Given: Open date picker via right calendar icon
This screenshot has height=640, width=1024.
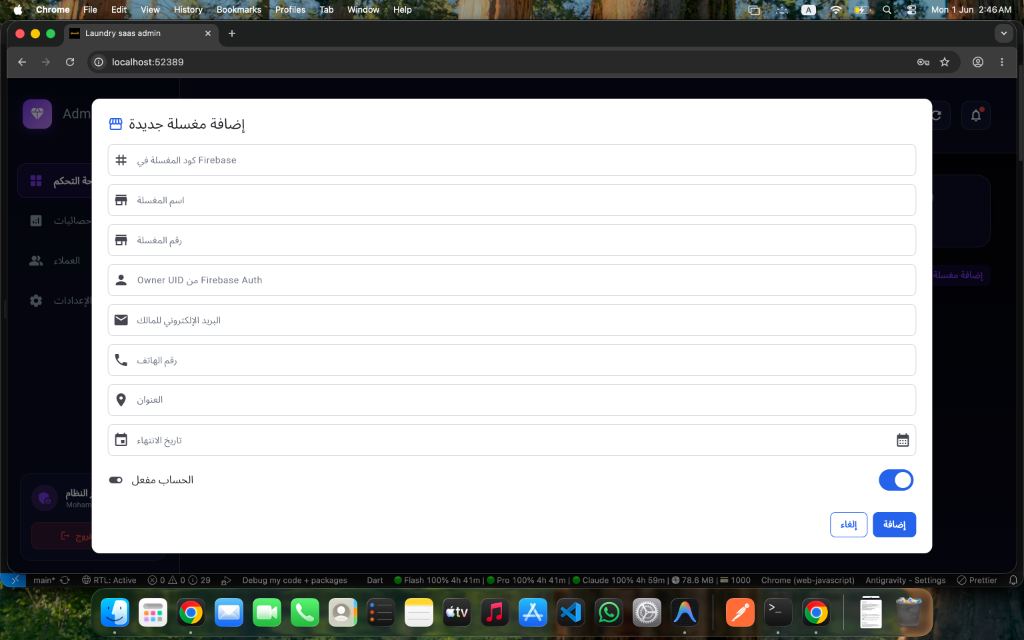Looking at the screenshot, I should [902, 440].
